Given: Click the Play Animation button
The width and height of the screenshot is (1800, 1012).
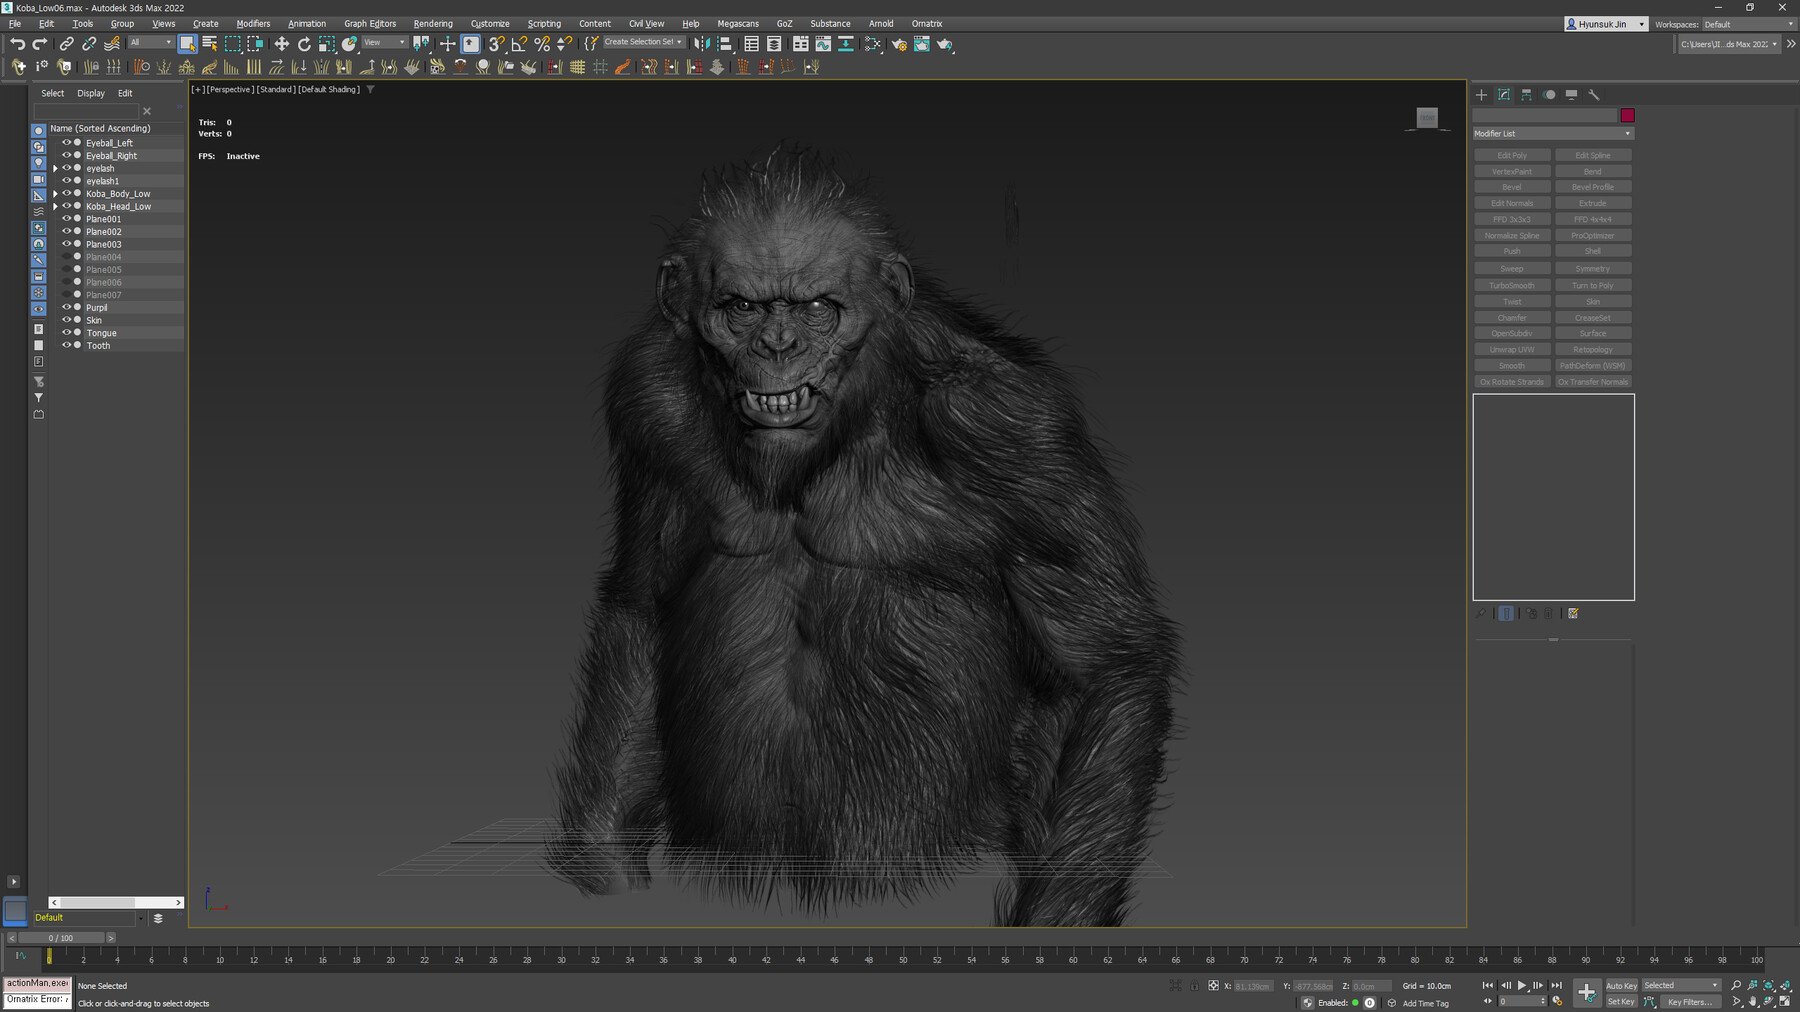Looking at the screenshot, I should [1522, 986].
